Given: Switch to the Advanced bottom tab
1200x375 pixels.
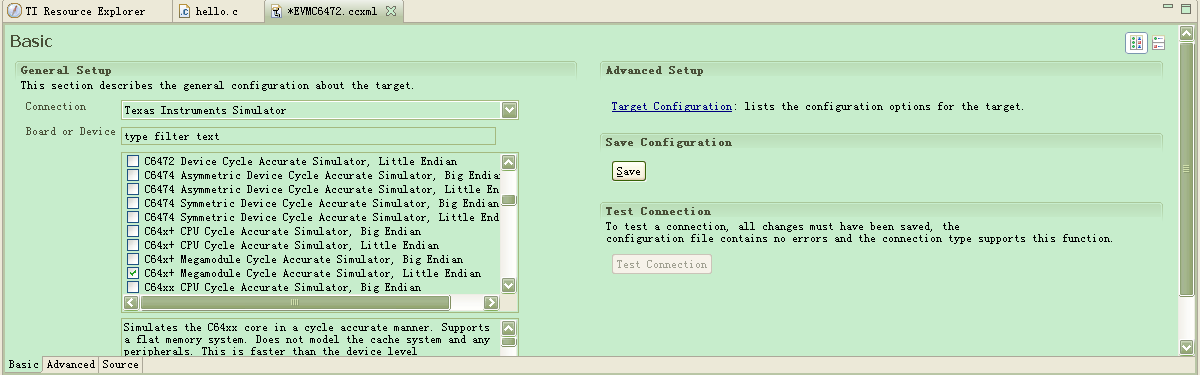Looking at the screenshot, I should click(71, 365).
